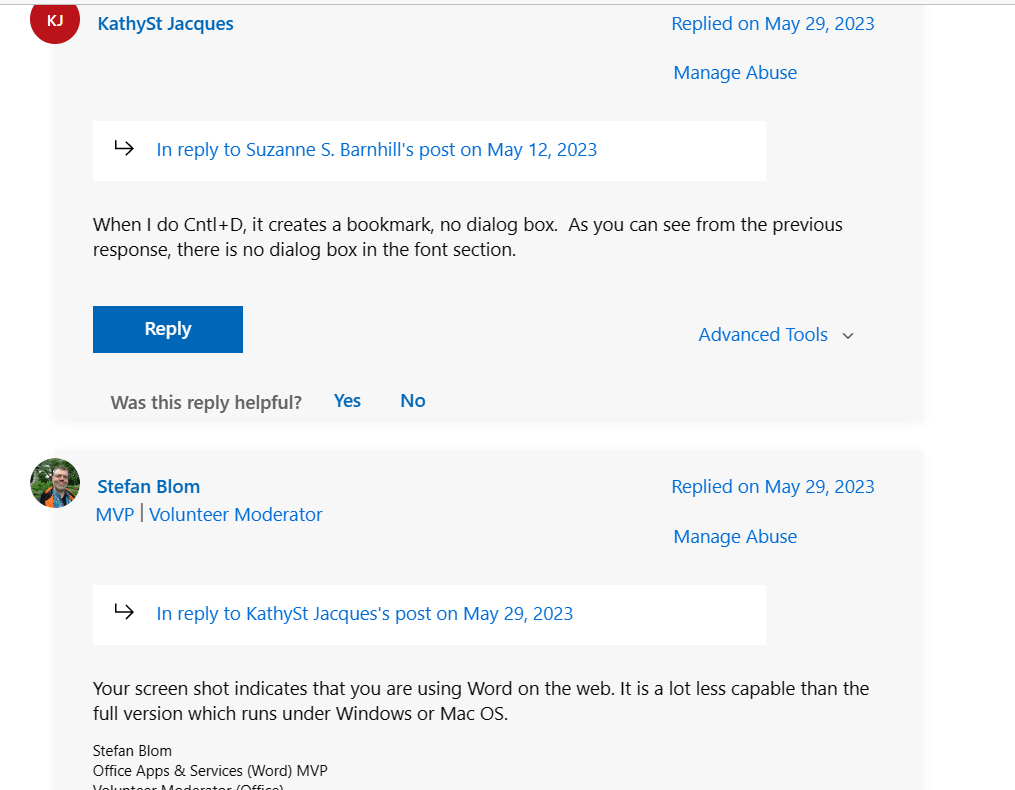The height and width of the screenshot is (790, 1015).
Task: Mark KathySt's reply as helpful with Yes
Action: pyautogui.click(x=347, y=400)
